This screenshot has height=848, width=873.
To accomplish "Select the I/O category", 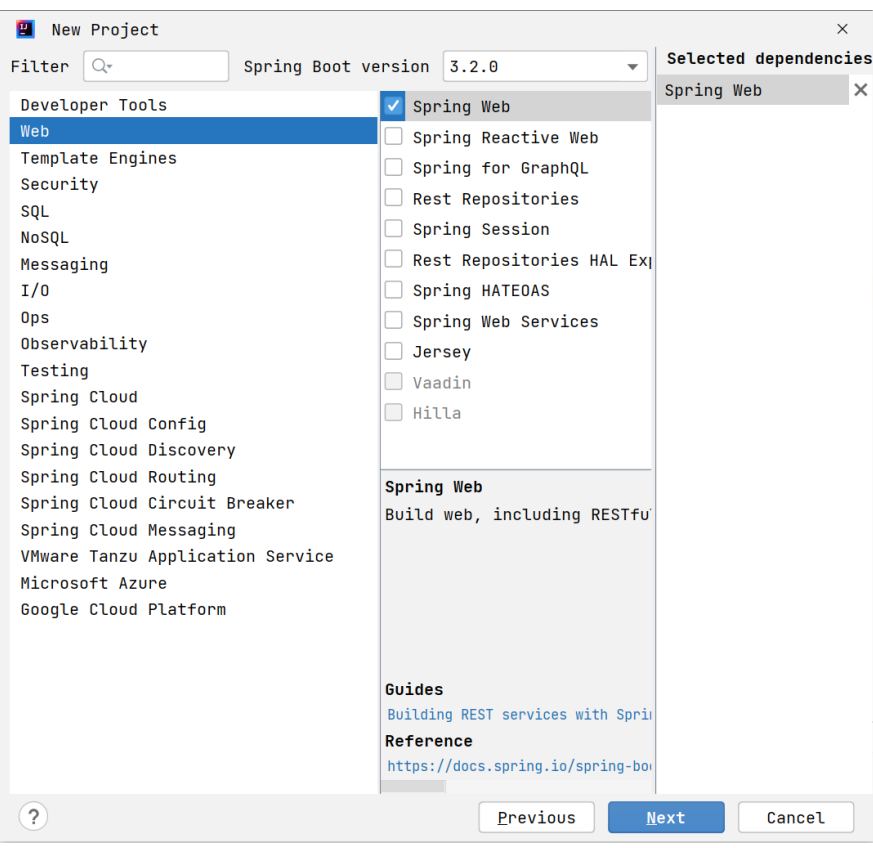I will [x=193, y=291].
